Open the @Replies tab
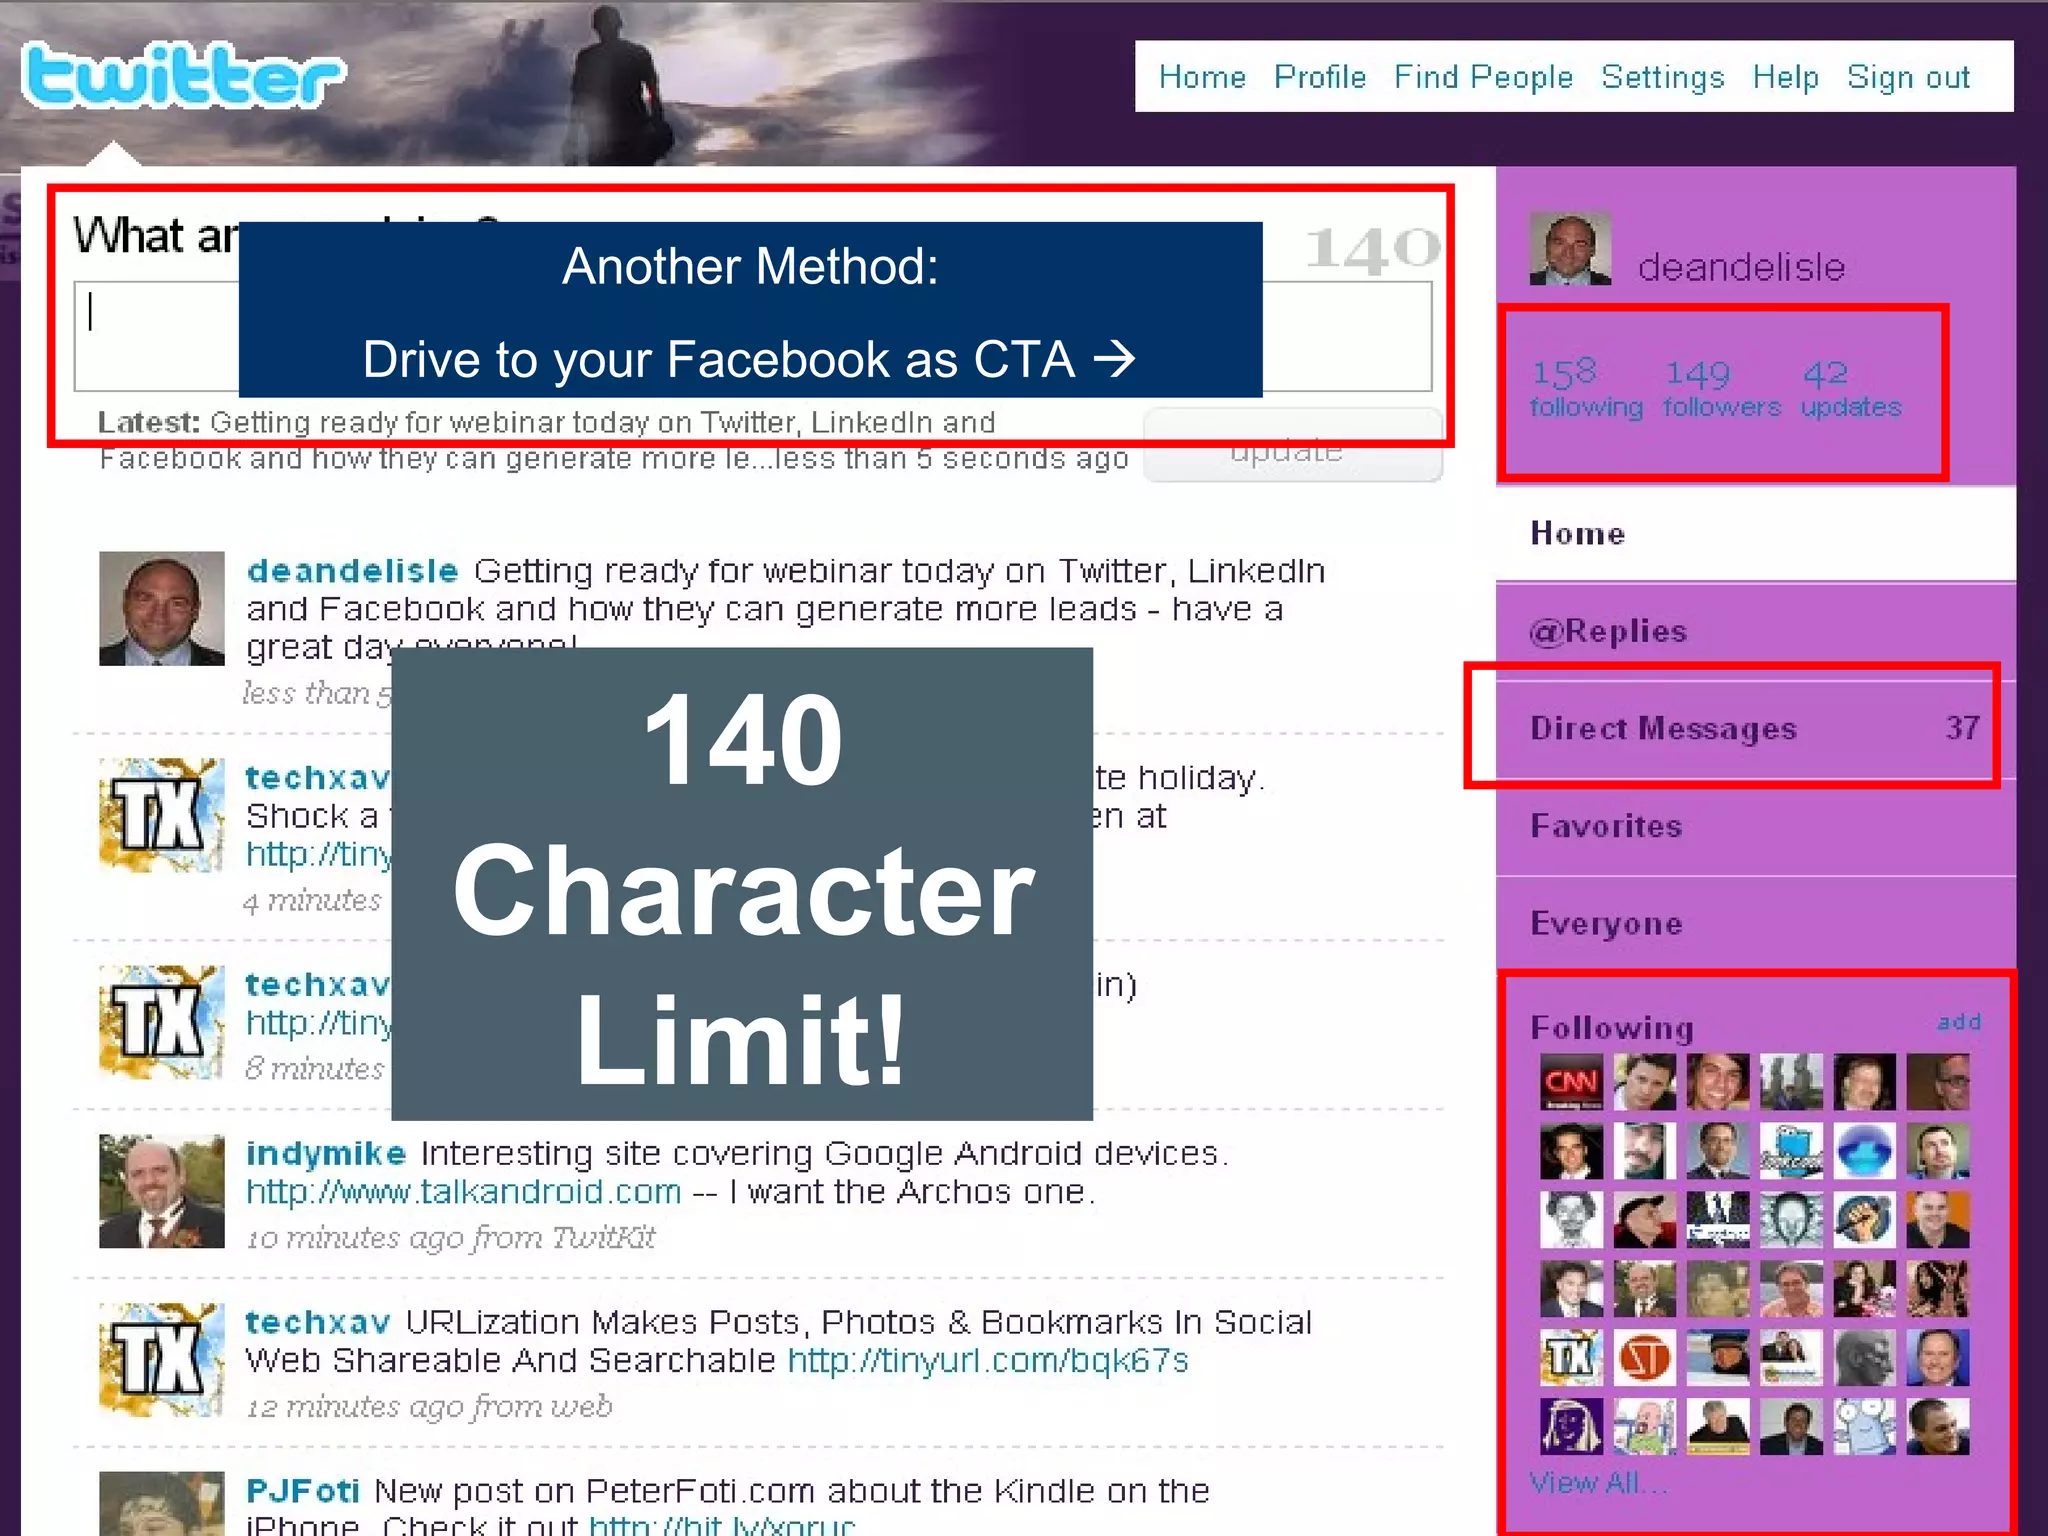Image resolution: width=2048 pixels, height=1536 pixels. click(1755, 631)
